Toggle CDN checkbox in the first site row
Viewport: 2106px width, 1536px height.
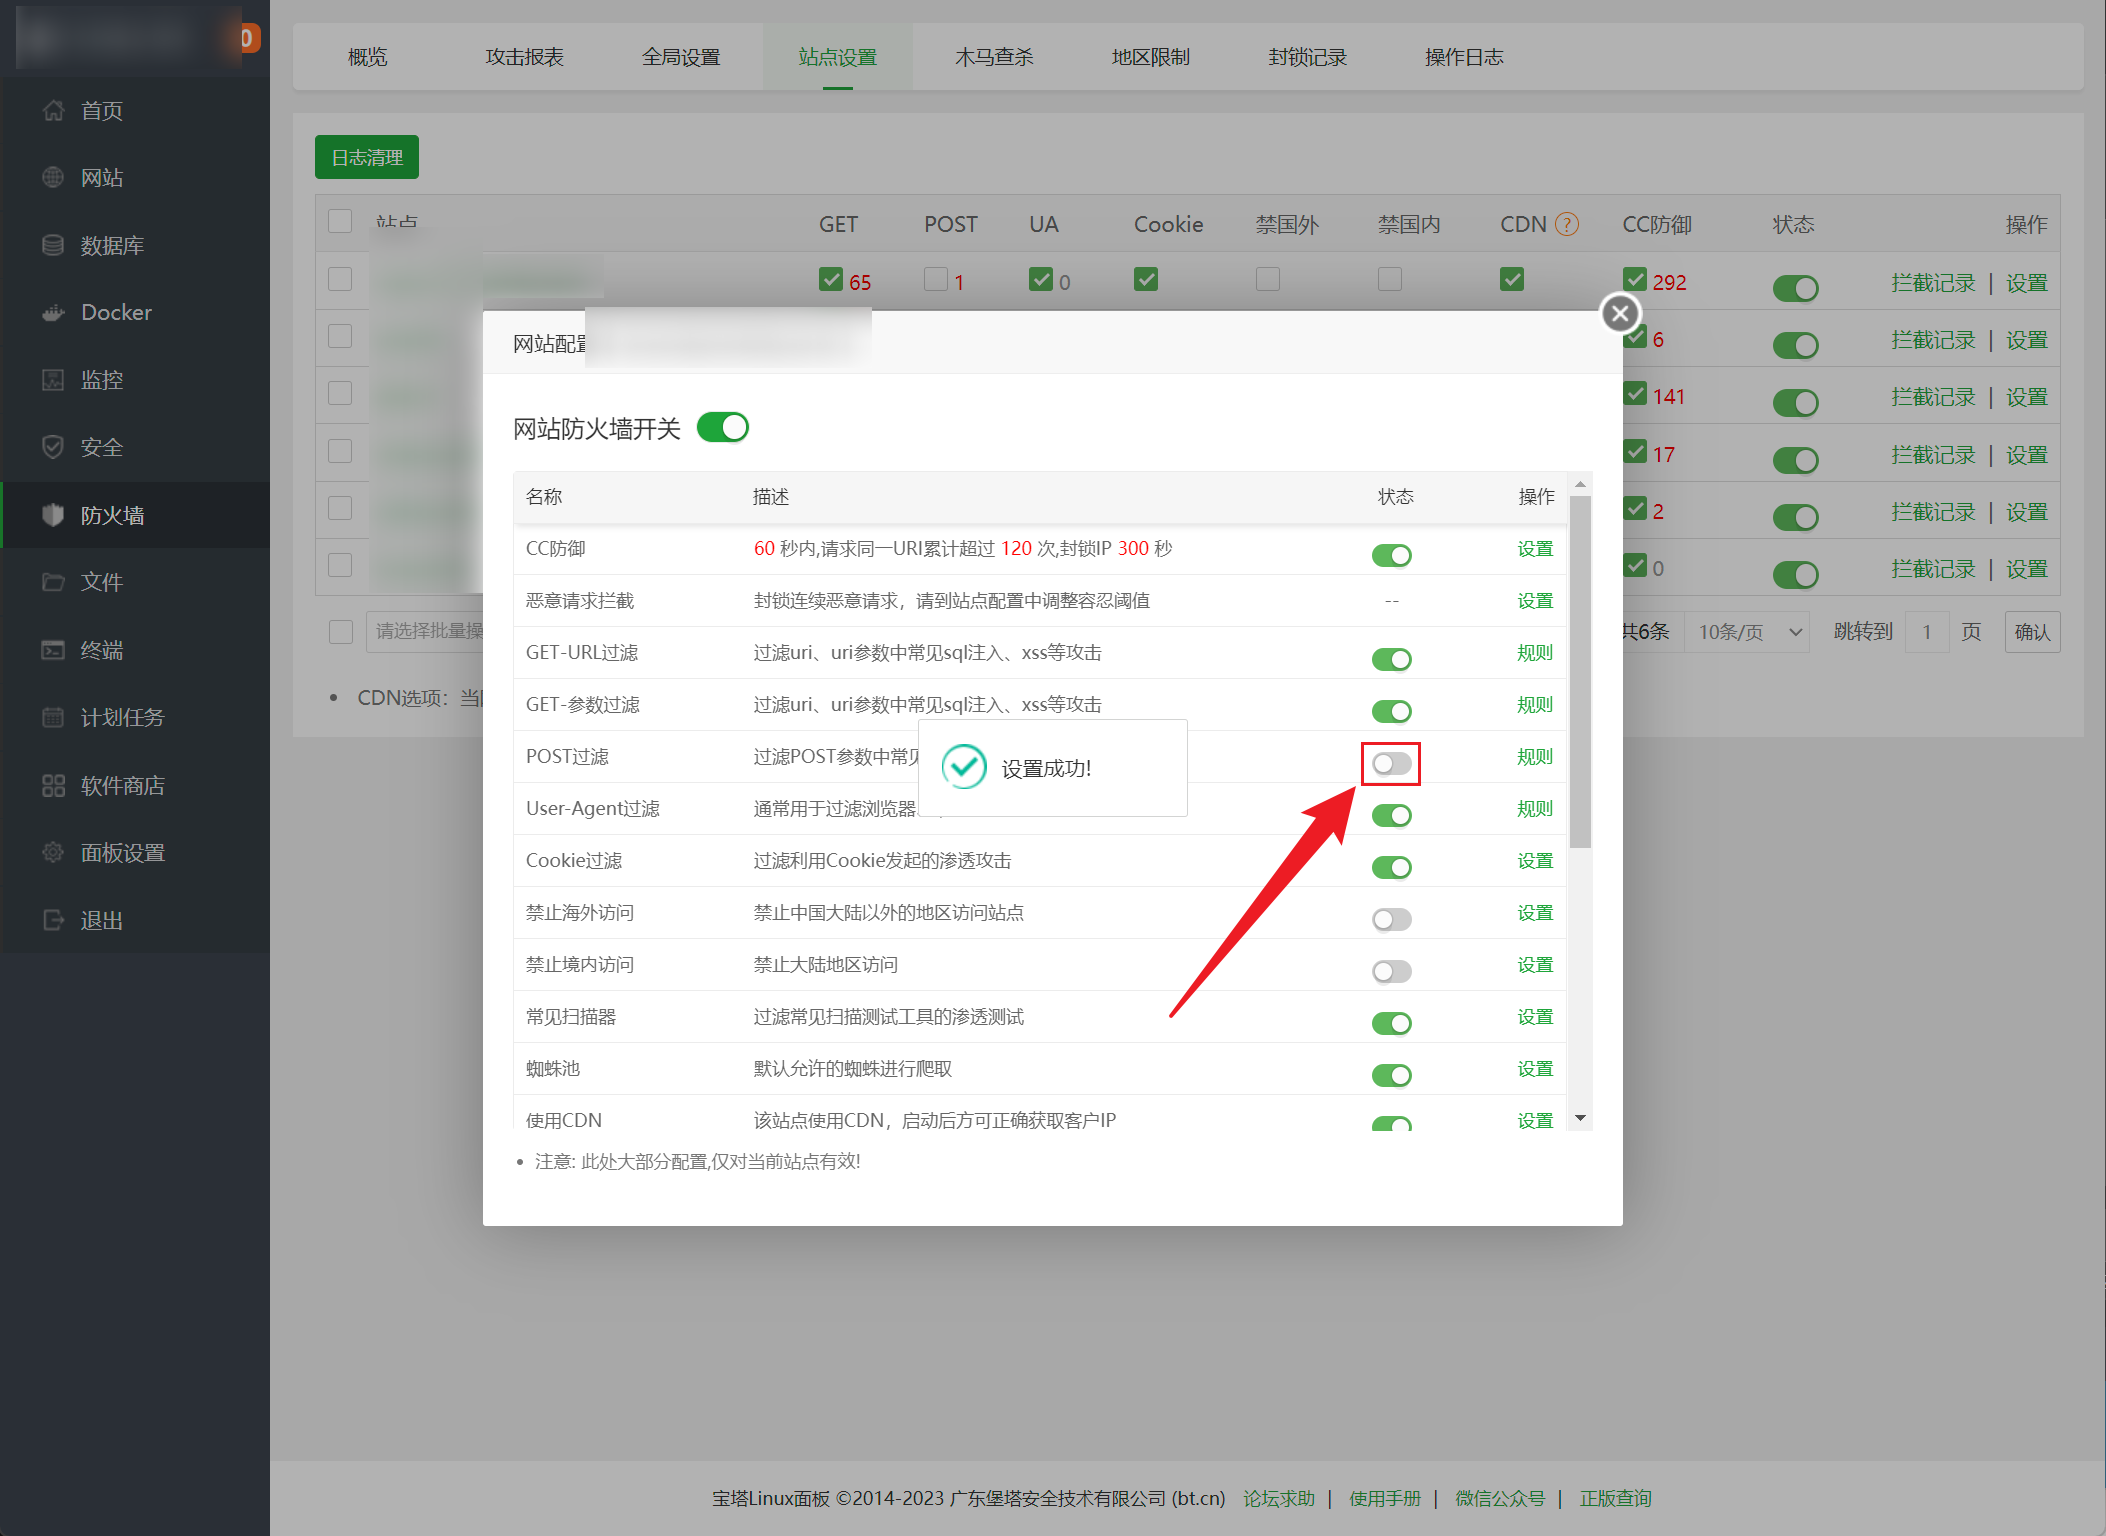tap(1512, 279)
